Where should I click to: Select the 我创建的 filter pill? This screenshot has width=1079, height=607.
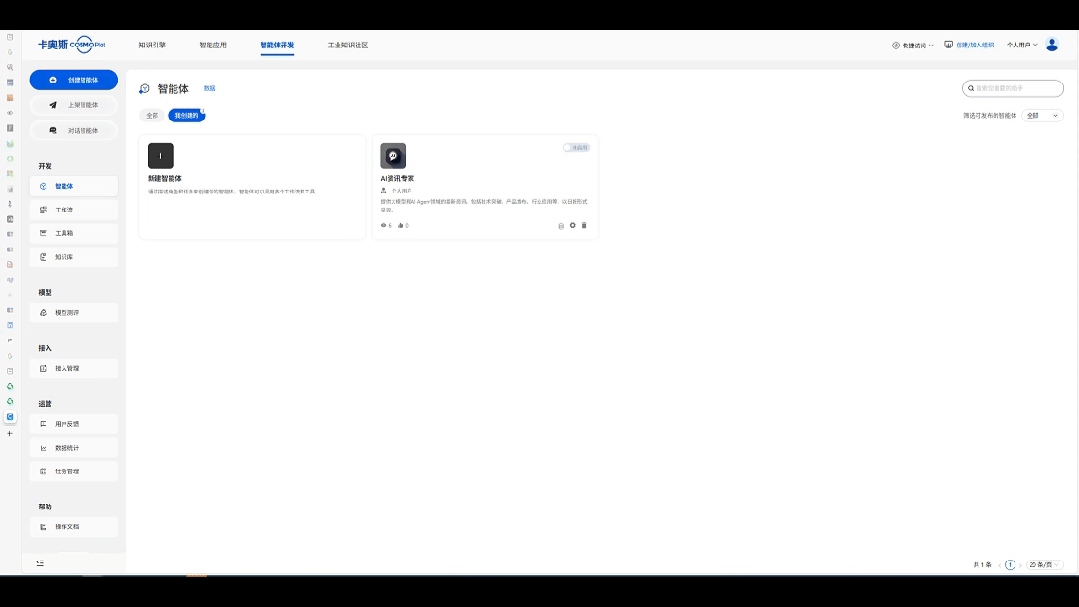(186, 116)
